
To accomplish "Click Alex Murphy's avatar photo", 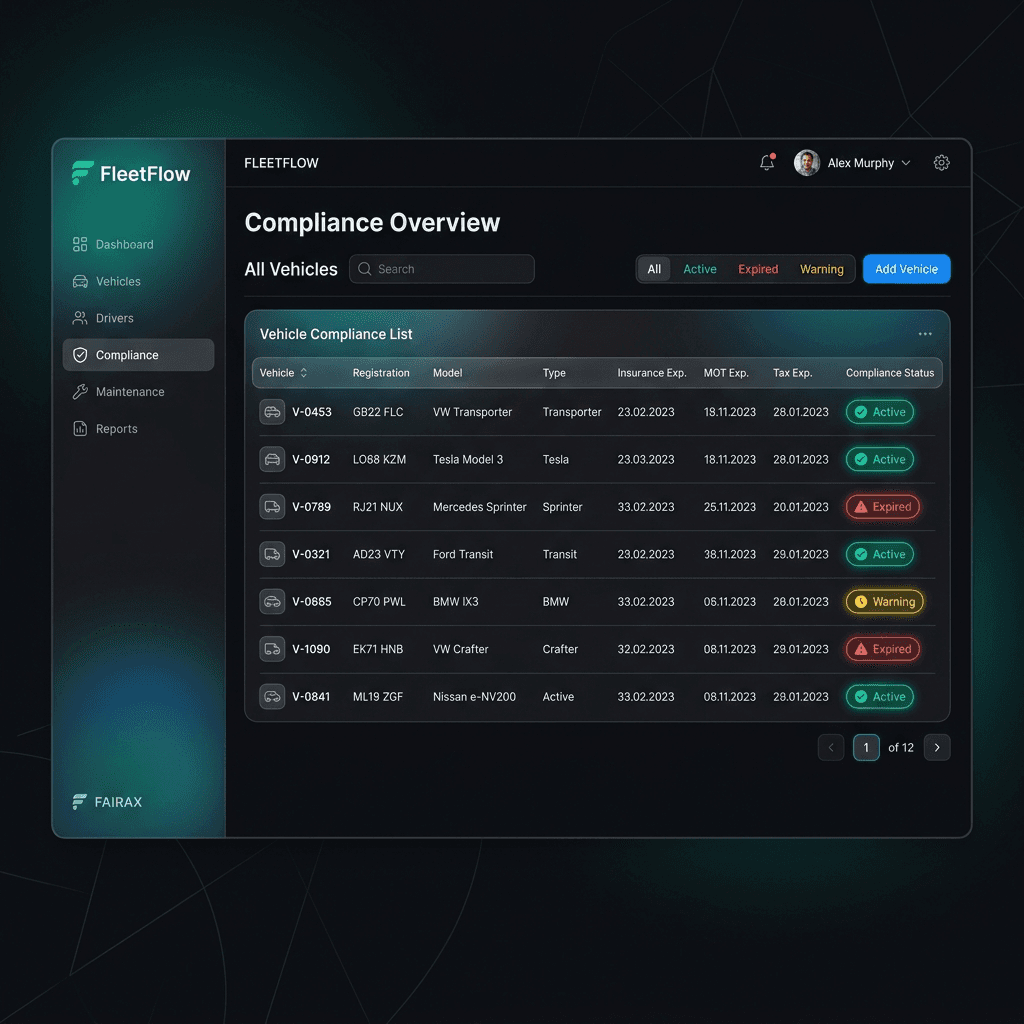I will click(x=807, y=163).
